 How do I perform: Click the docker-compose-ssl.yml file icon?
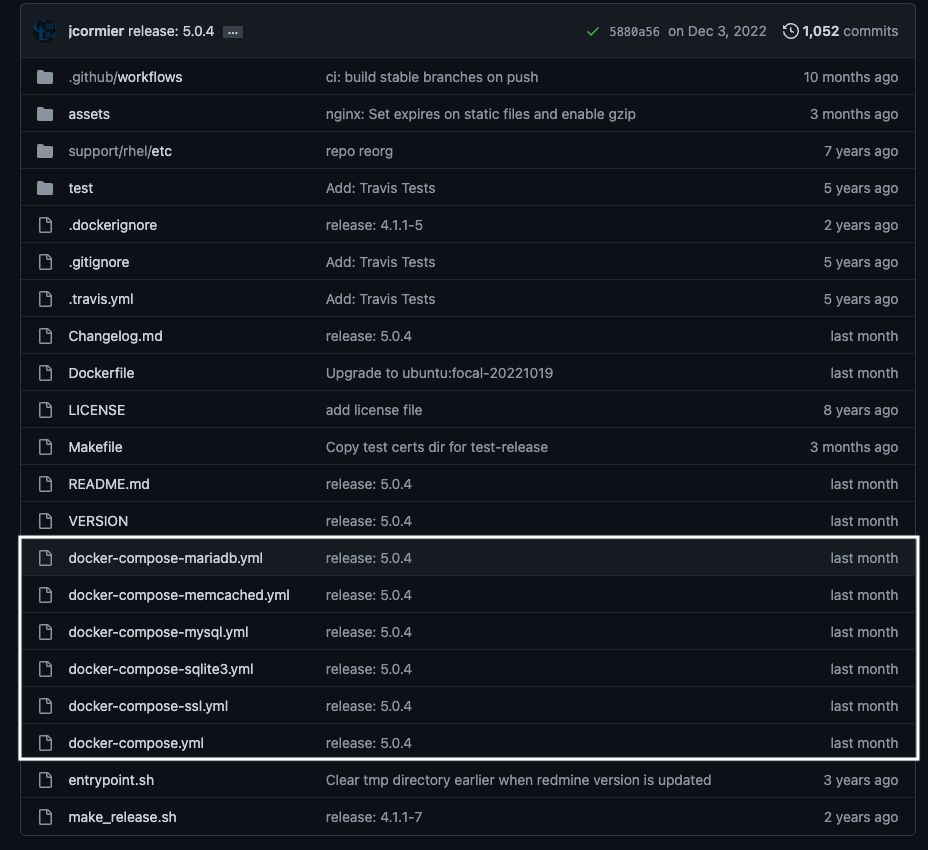(45, 706)
